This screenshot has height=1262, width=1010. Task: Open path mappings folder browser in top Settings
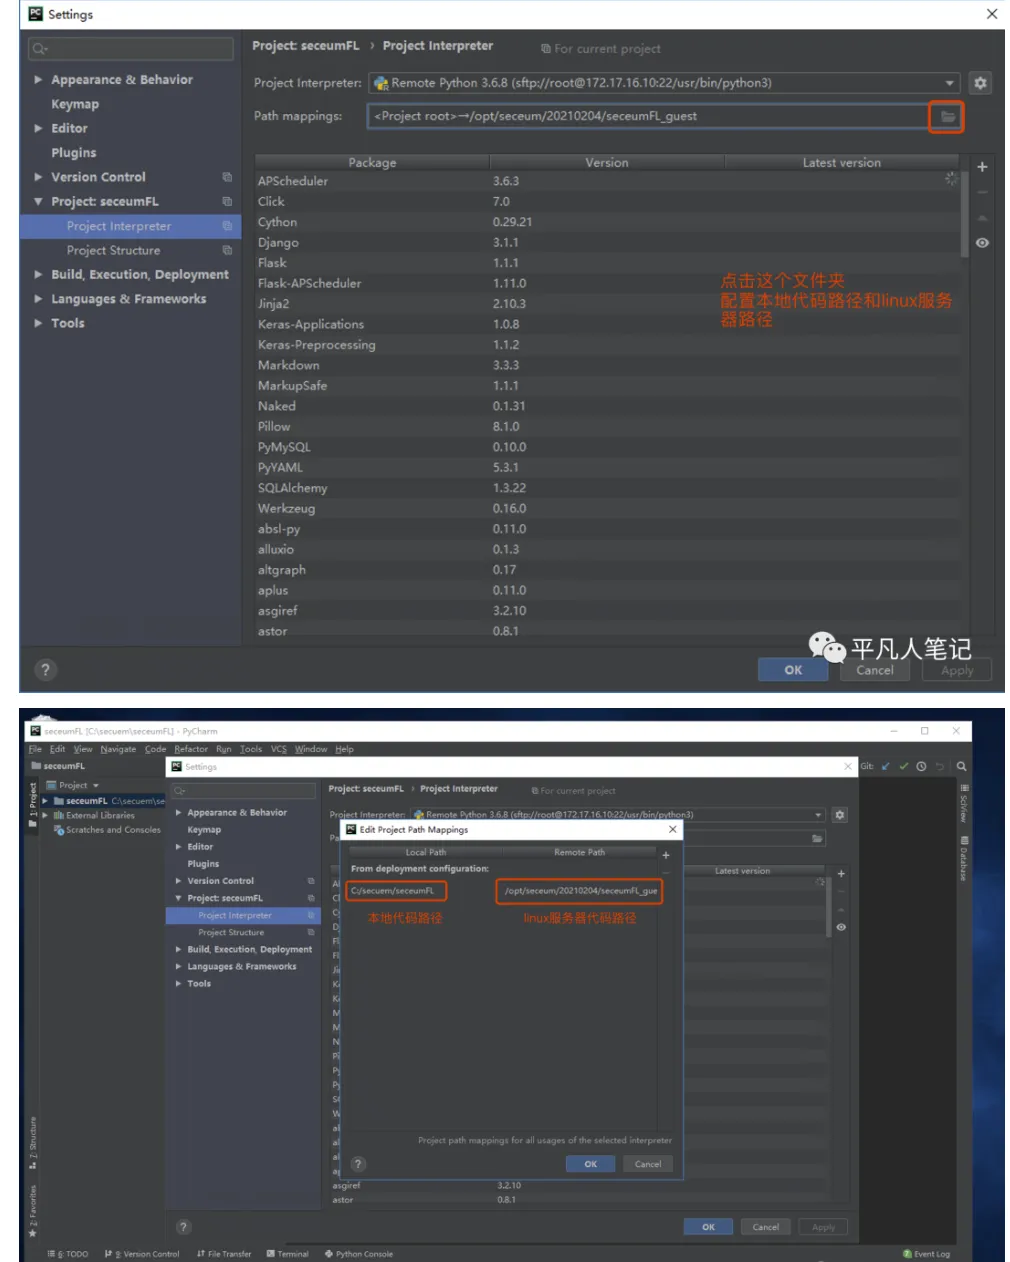(947, 117)
